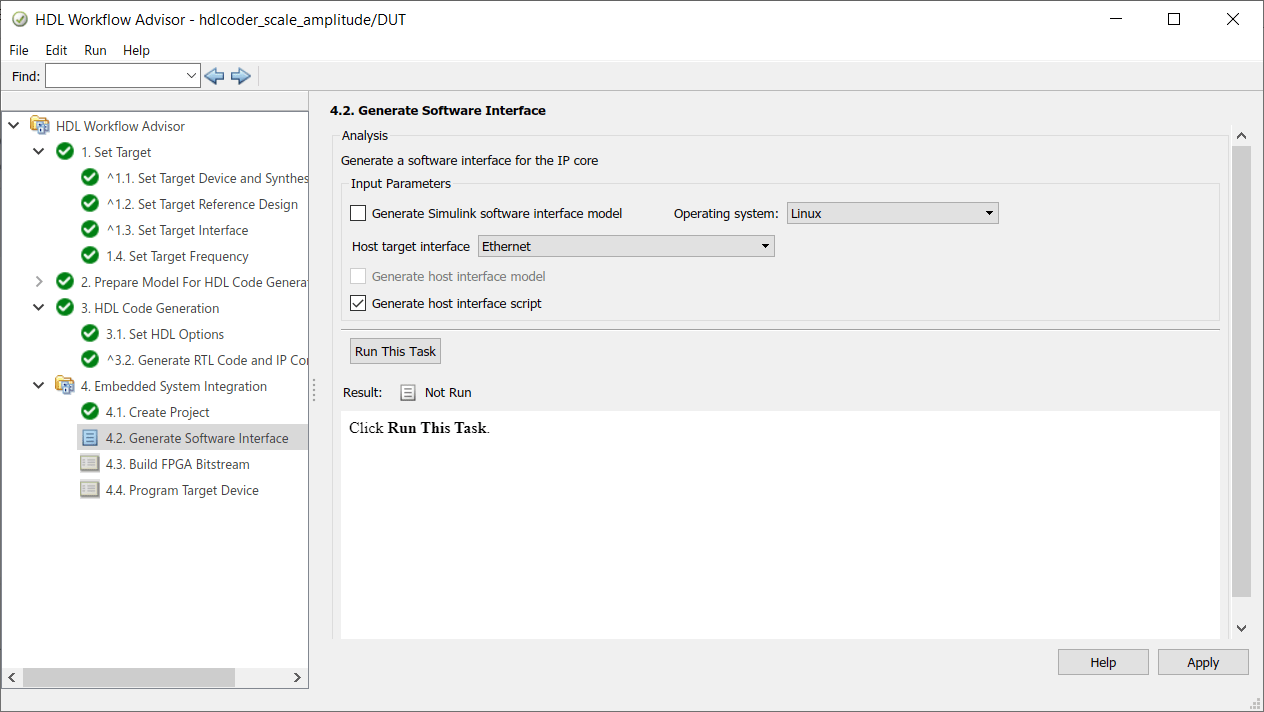Screen dimensions: 1264x712
Task: Collapse the HDL Code Generation node
Action: tap(39, 308)
